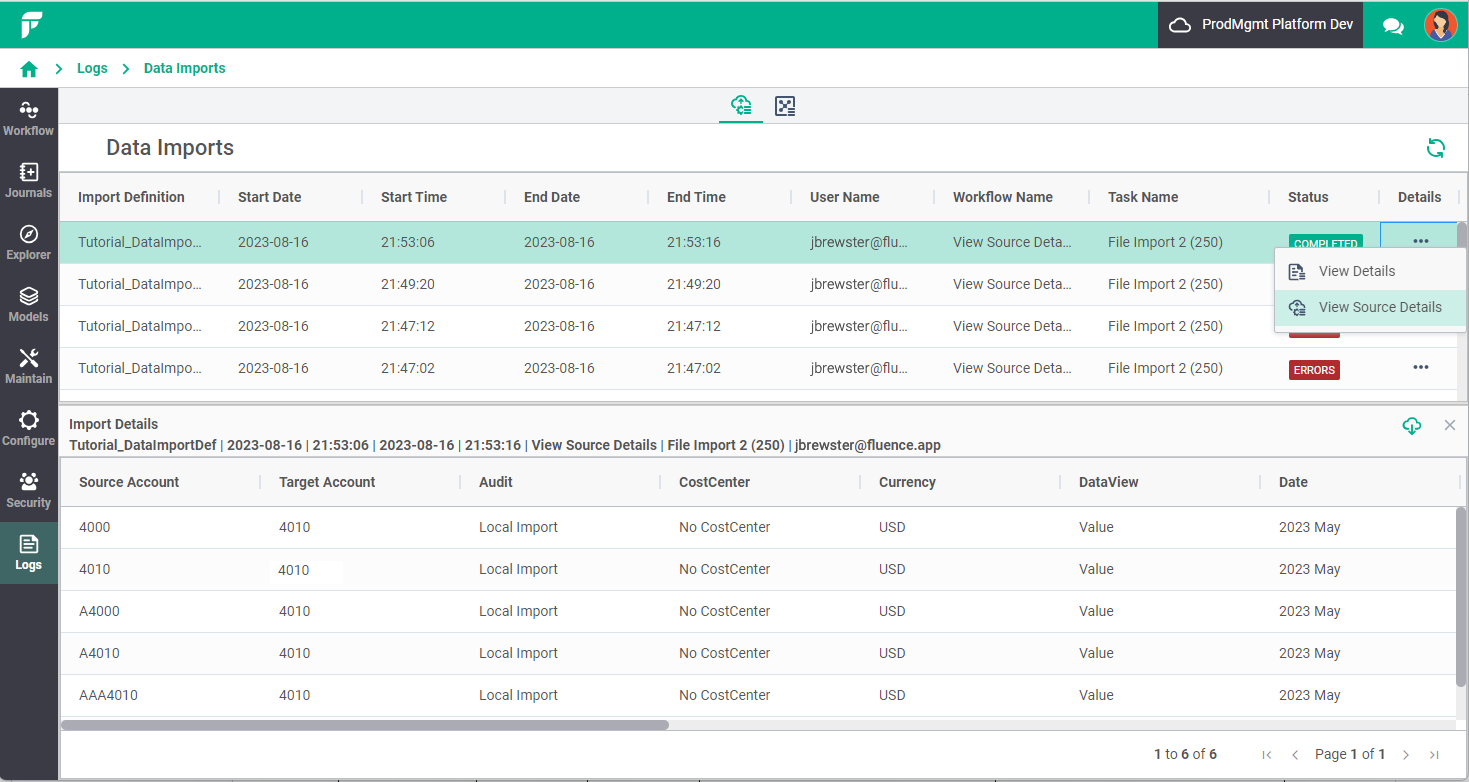Viewport: 1469px width, 782px height.
Task: Open Models in the sidebar
Action: [29, 305]
